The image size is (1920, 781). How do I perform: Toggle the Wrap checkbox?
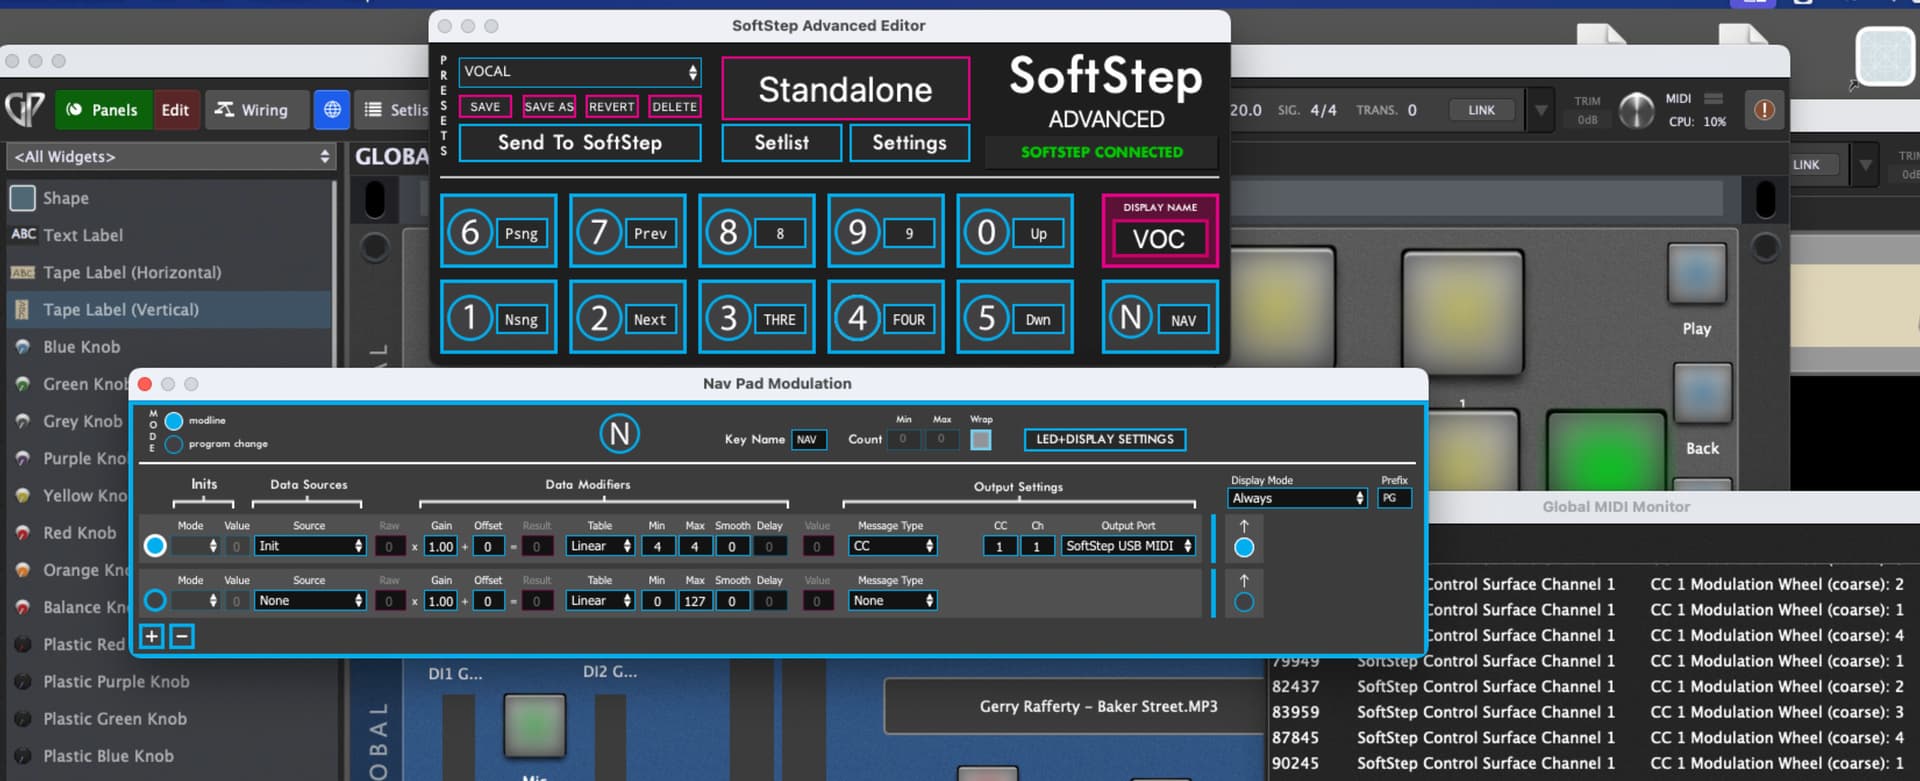[x=981, y=440]
